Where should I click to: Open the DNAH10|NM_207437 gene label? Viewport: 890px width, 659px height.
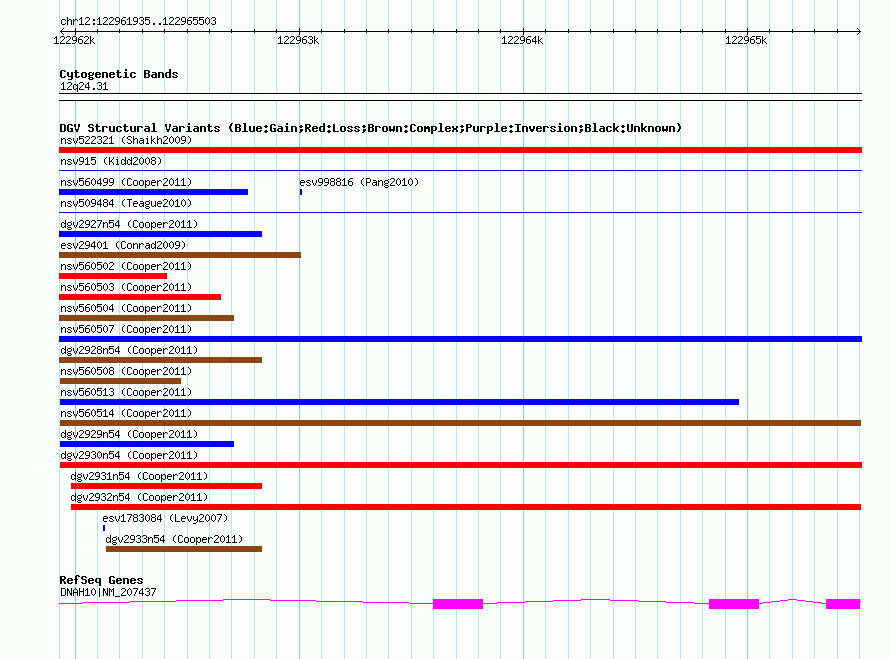(x=108, y=592)
